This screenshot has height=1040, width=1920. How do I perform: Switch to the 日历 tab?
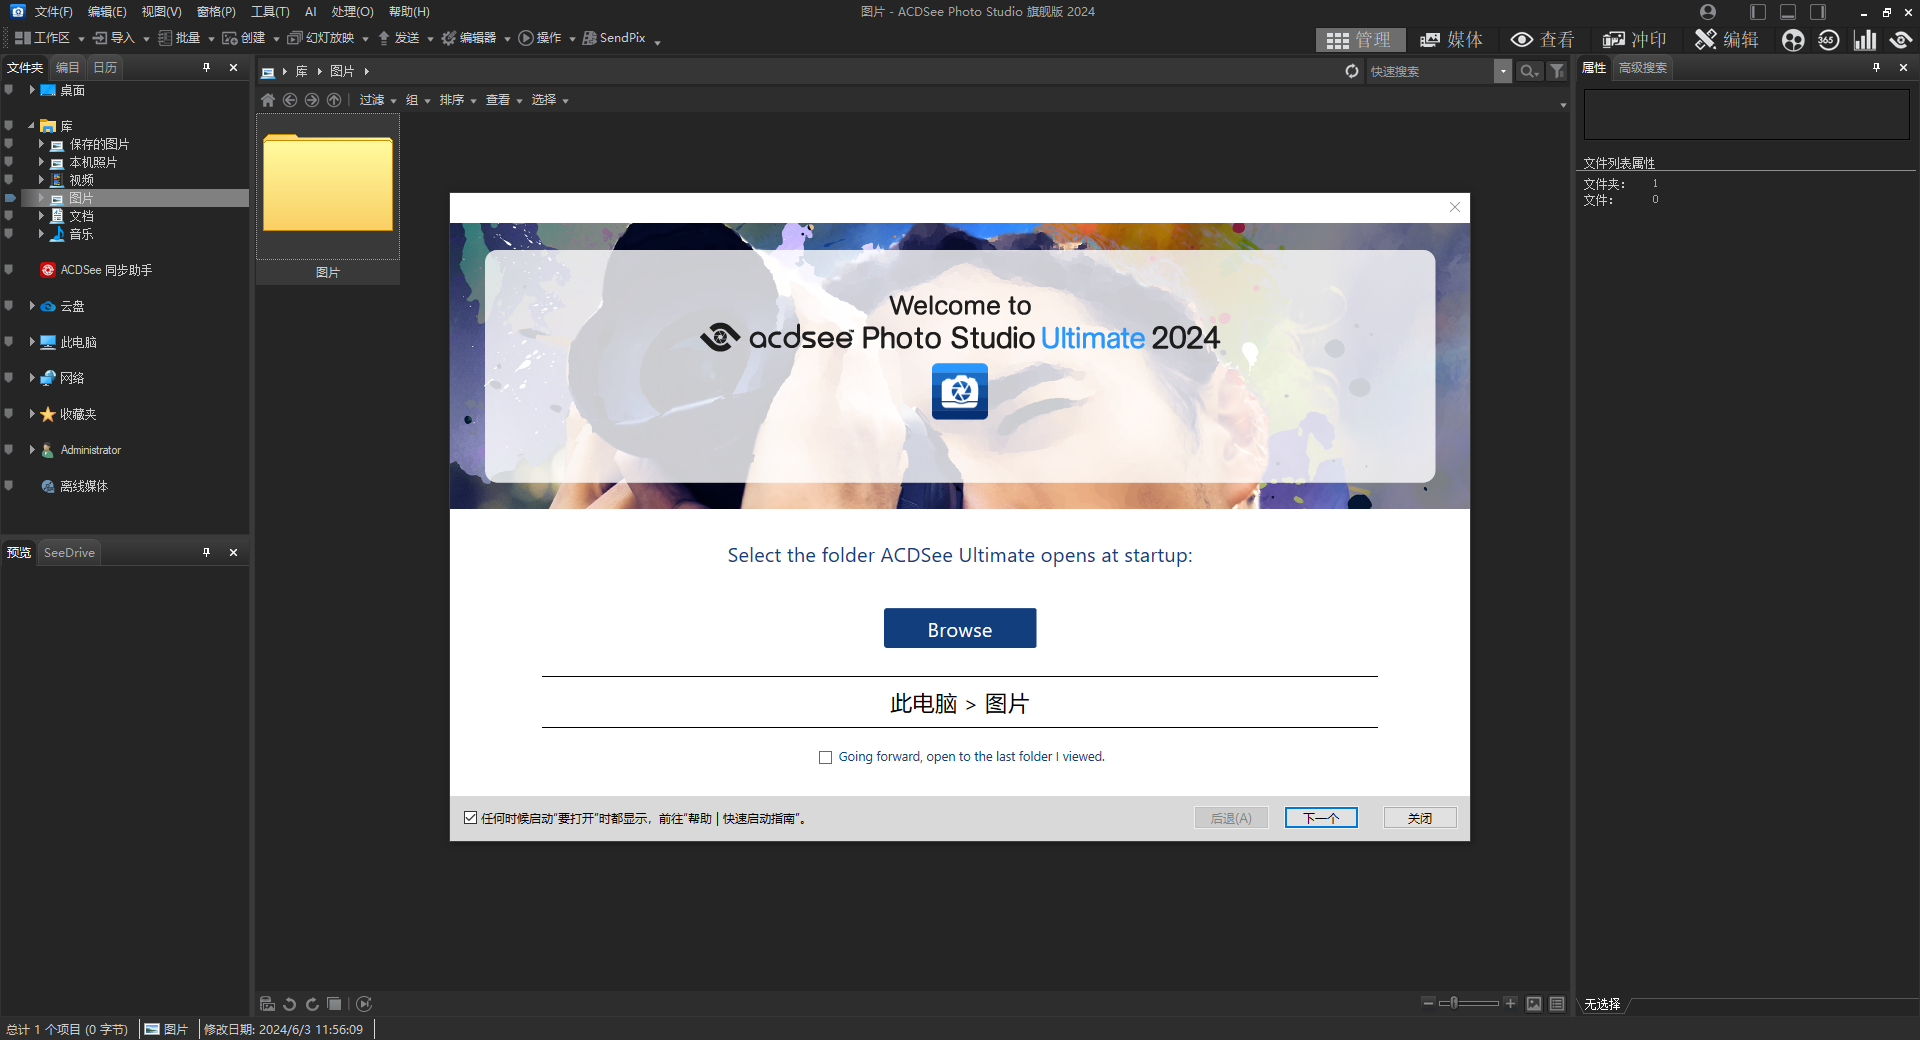coord(103,67)
